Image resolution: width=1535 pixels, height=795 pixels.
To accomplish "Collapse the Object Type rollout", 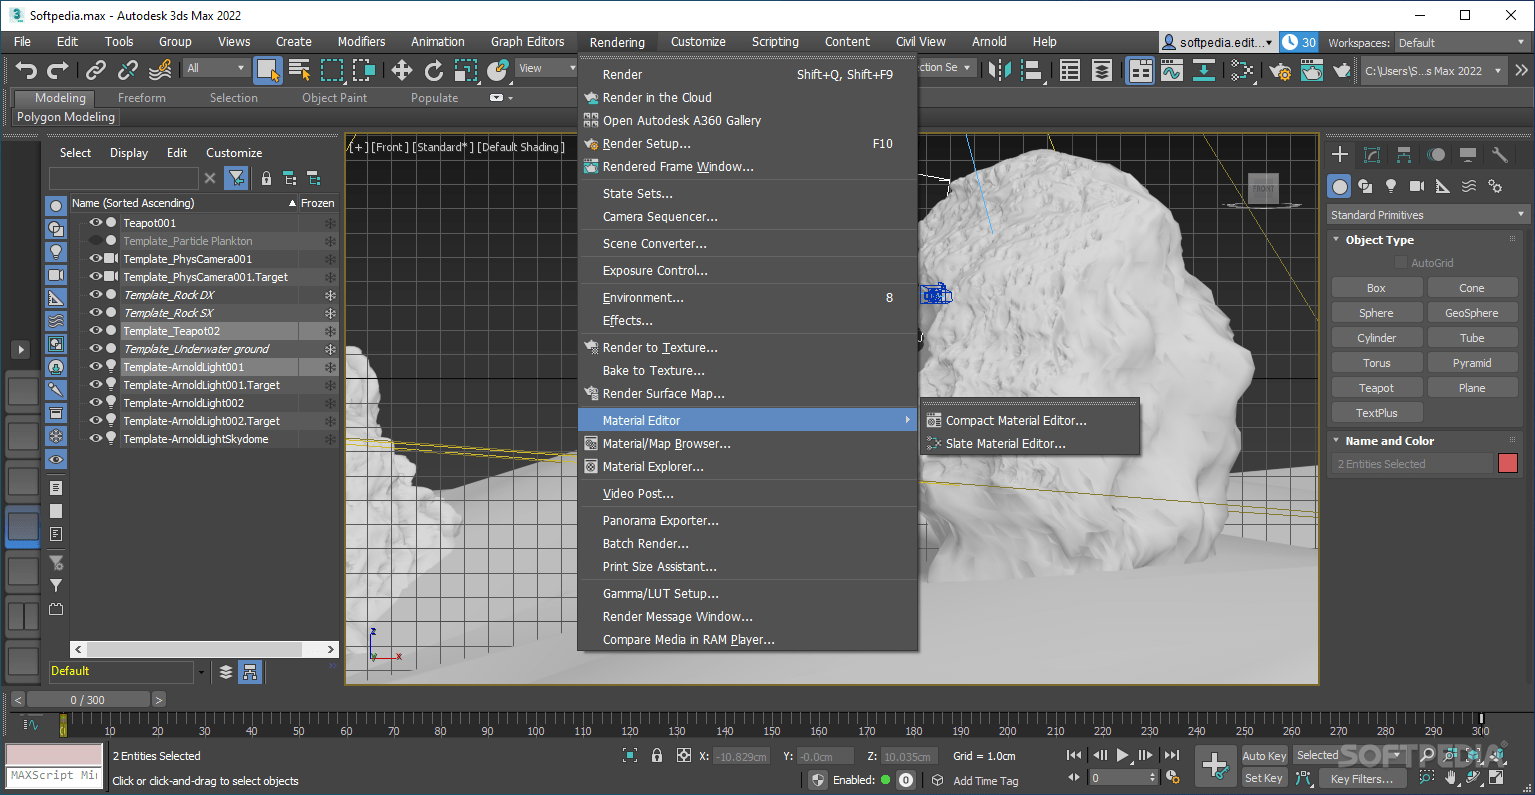I will [1379, 240].
